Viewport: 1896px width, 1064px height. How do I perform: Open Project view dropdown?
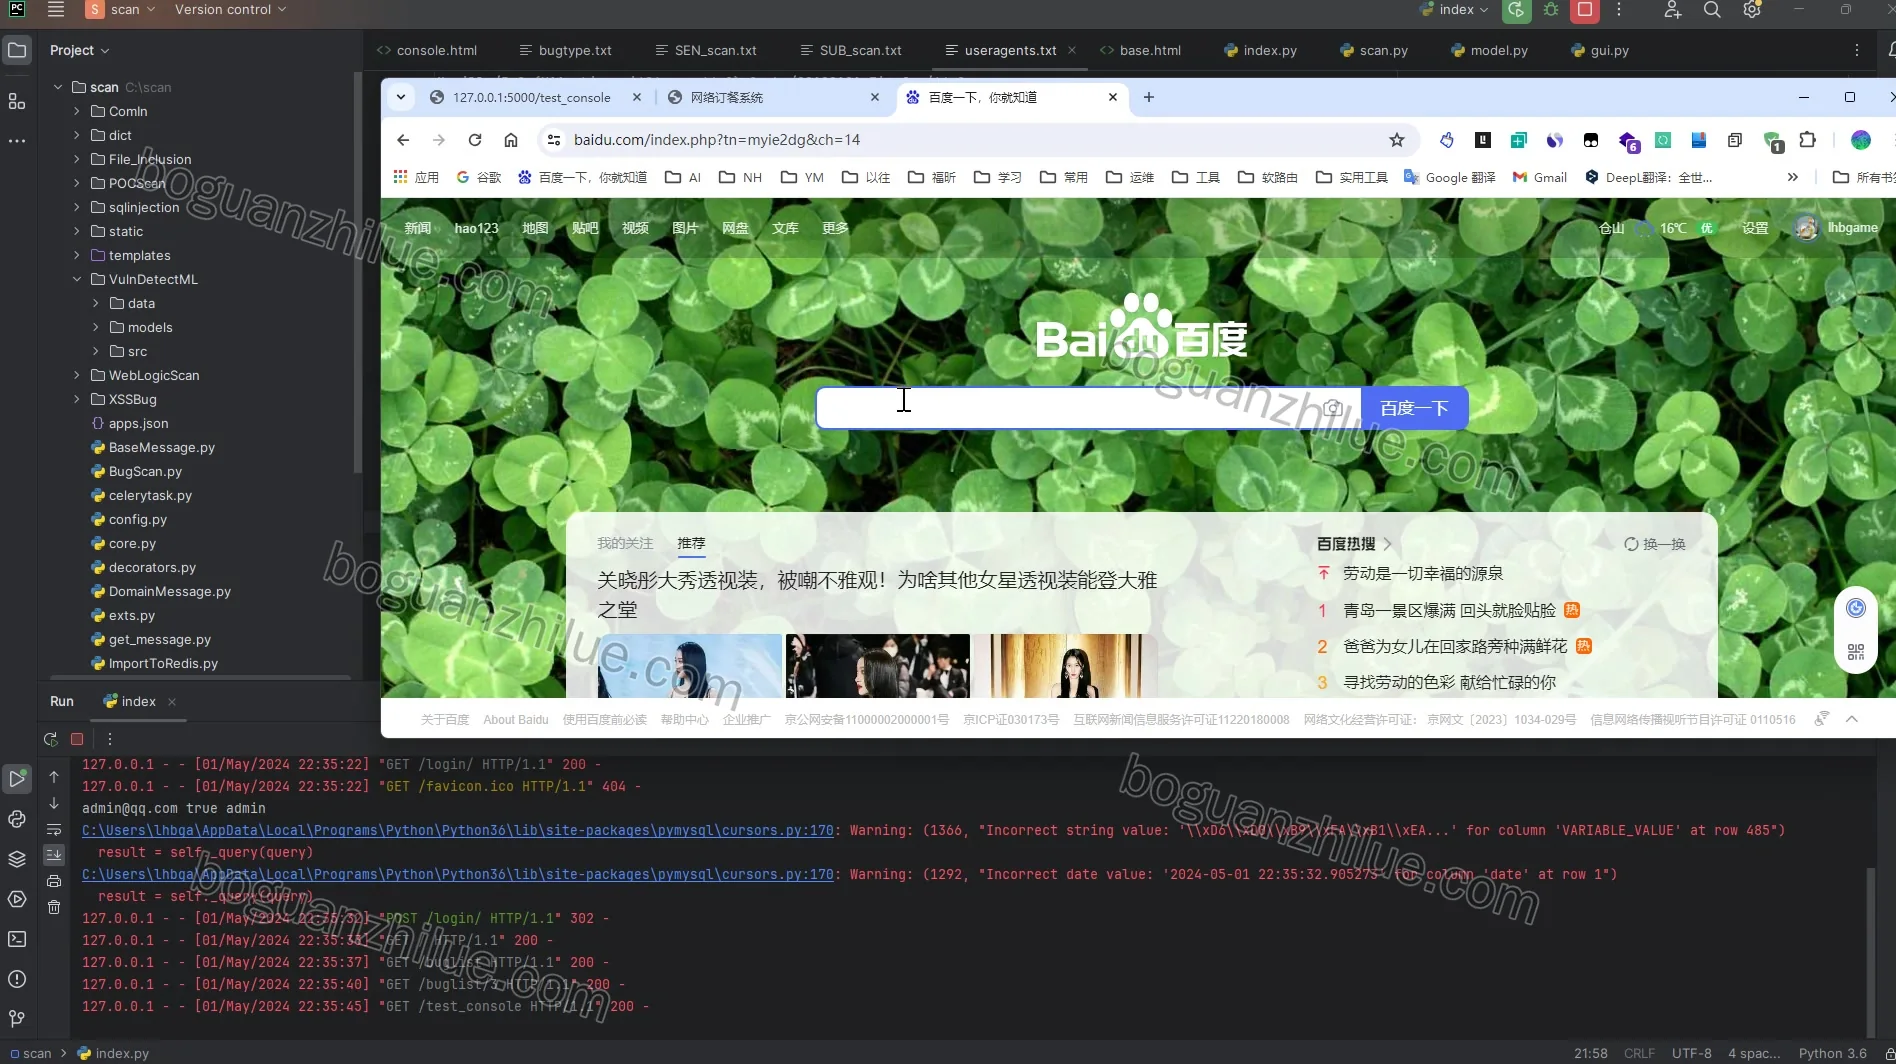click(x=80, y=50)
